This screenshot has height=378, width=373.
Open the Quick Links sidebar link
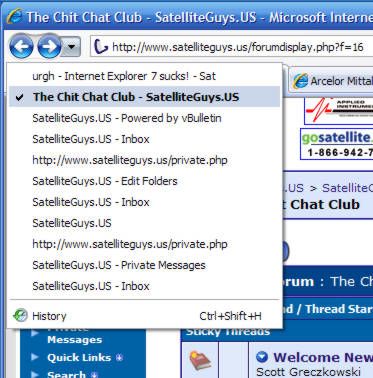point(79,357)
